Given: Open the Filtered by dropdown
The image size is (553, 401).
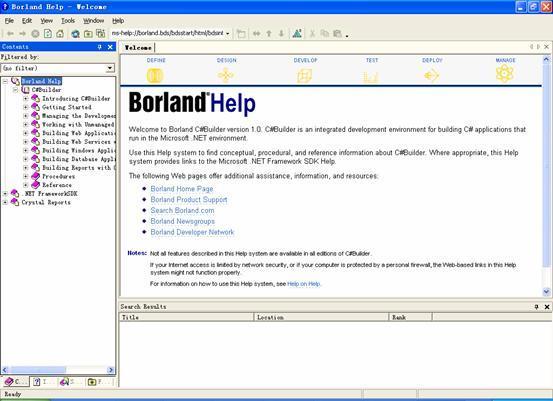Looking at the screenshot, I should (x=58, y=68).
